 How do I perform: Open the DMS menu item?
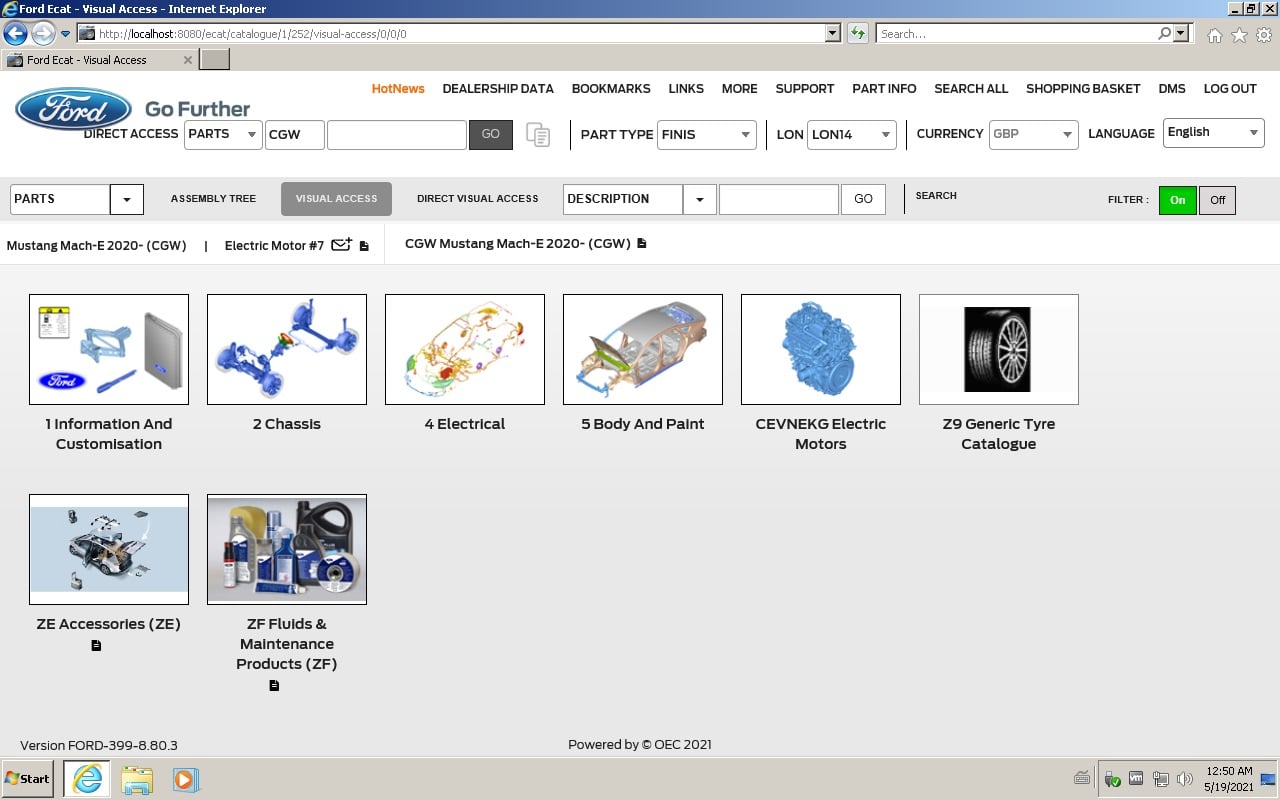1172,88
